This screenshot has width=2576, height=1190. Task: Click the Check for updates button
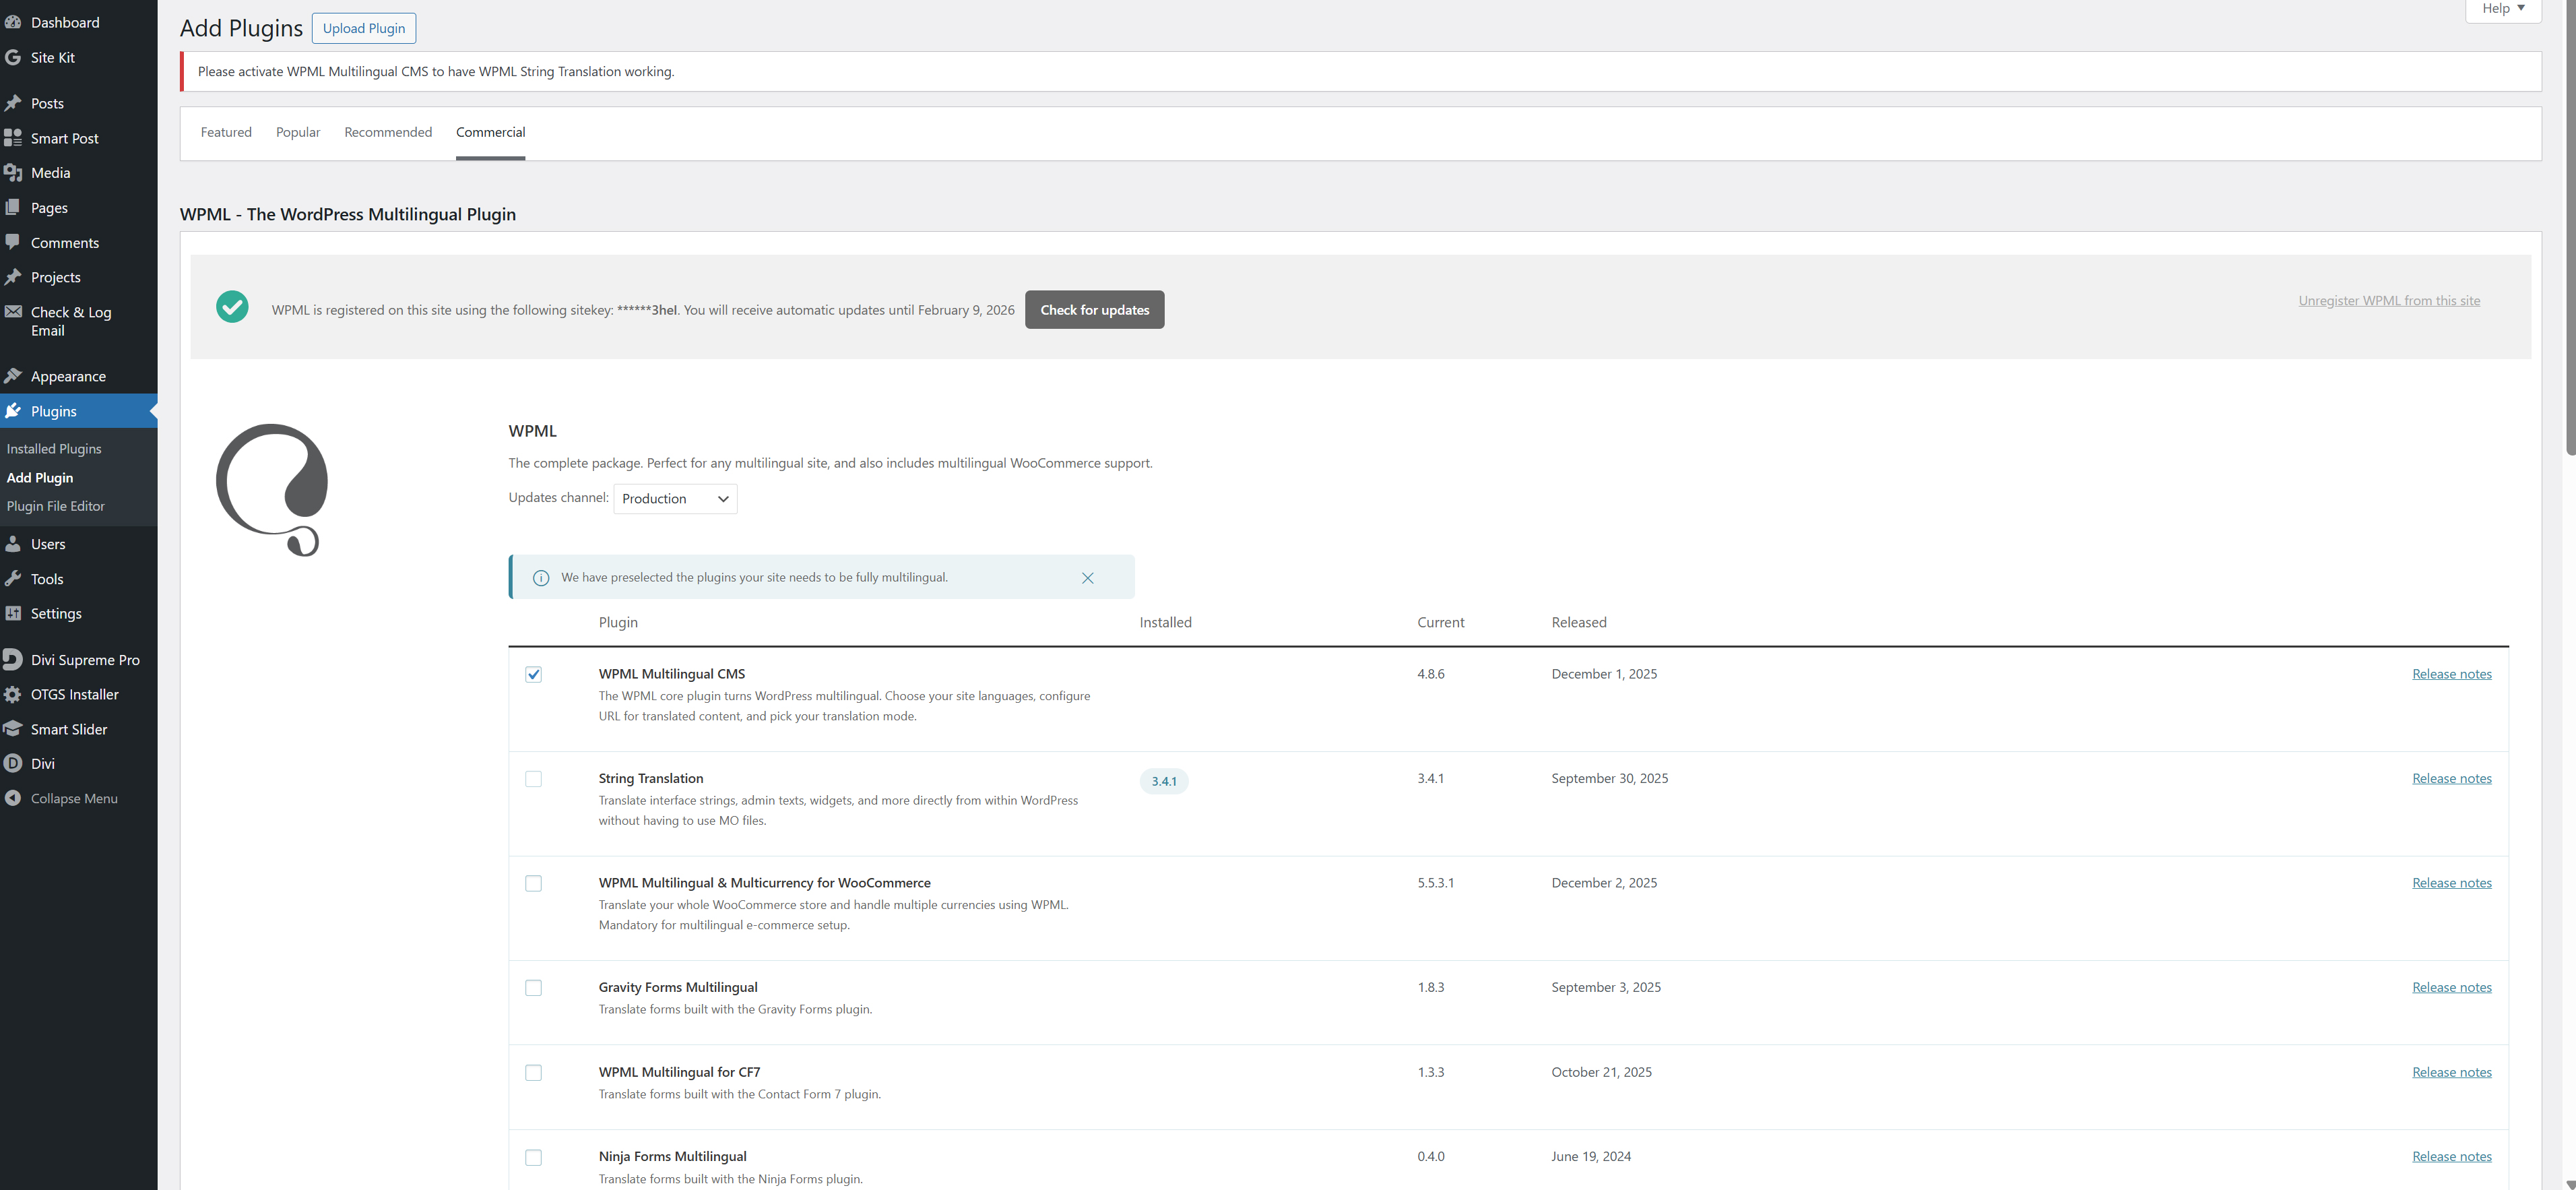coord(1094,310)
